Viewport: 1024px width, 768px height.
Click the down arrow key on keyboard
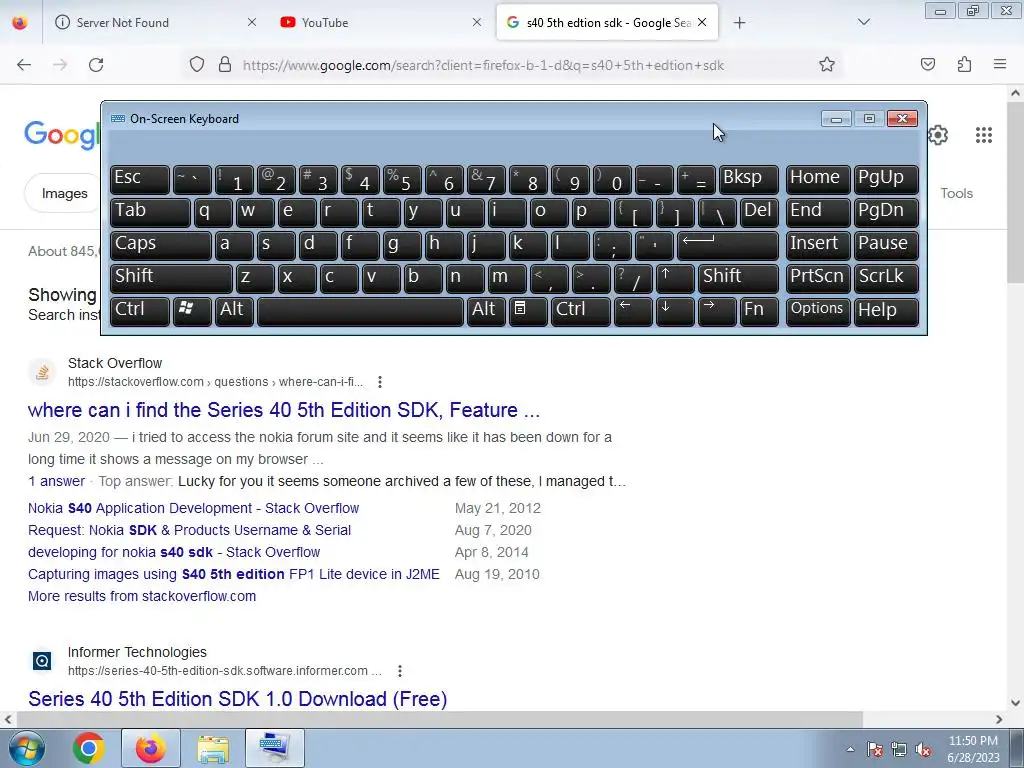tap(674, 310)
